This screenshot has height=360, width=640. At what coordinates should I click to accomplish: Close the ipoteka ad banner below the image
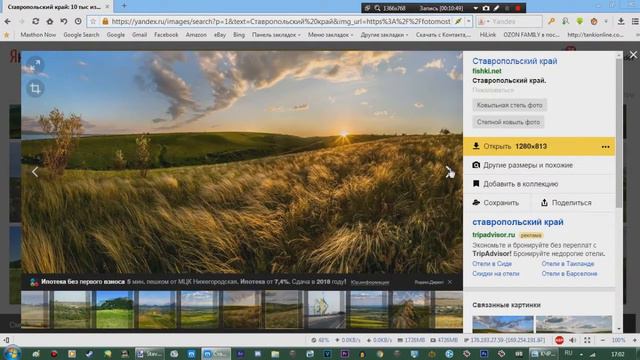point(450,282)
